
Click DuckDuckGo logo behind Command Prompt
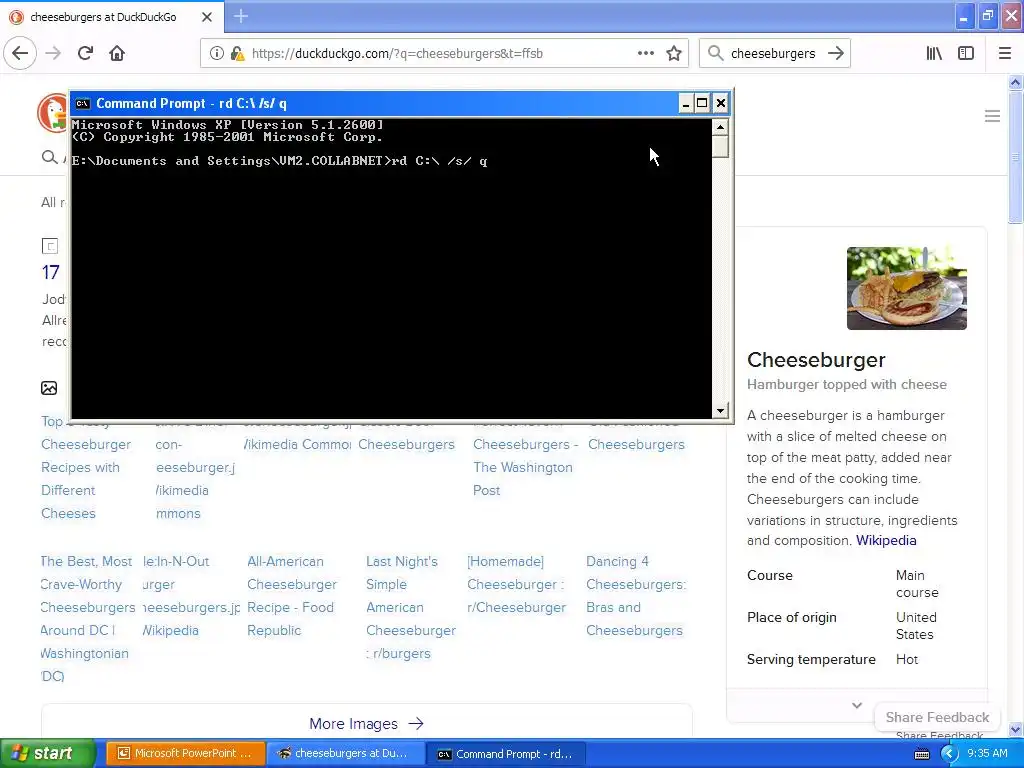52,112
